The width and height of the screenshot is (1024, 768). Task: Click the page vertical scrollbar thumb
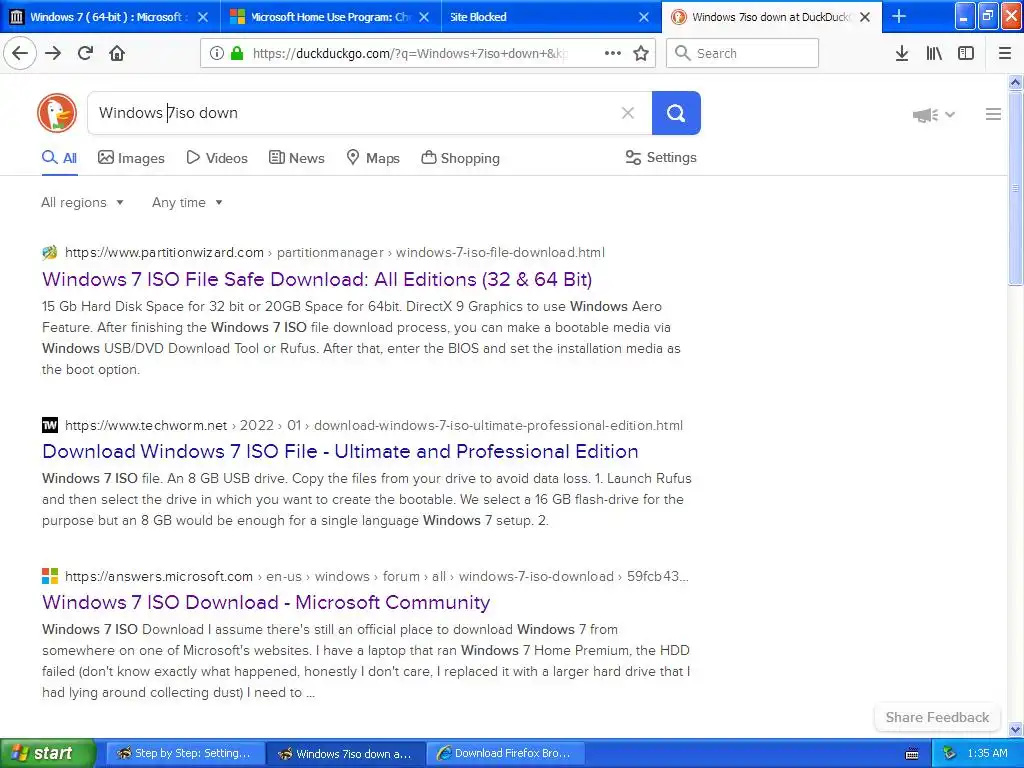click(x=1016, y=188)
